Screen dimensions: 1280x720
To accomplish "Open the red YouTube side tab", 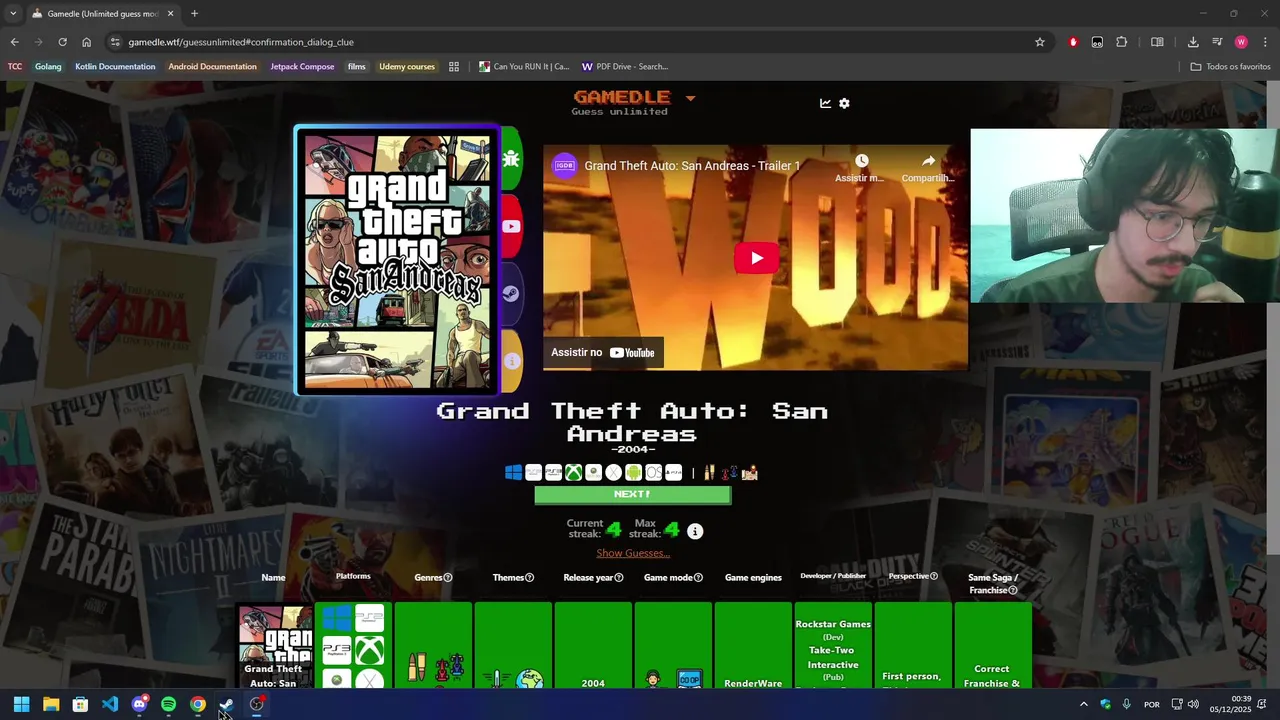I will [x=511, y=226].
